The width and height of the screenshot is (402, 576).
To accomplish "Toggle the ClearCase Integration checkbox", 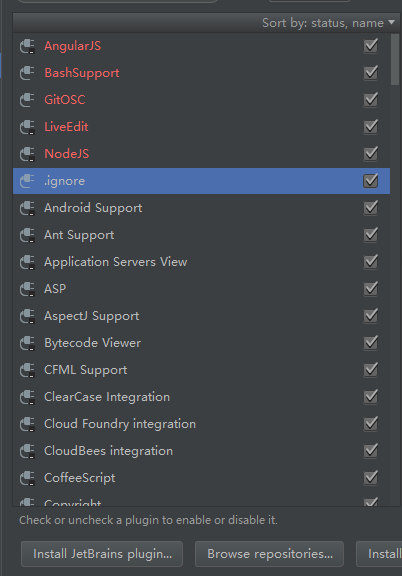I will (370, 397).
